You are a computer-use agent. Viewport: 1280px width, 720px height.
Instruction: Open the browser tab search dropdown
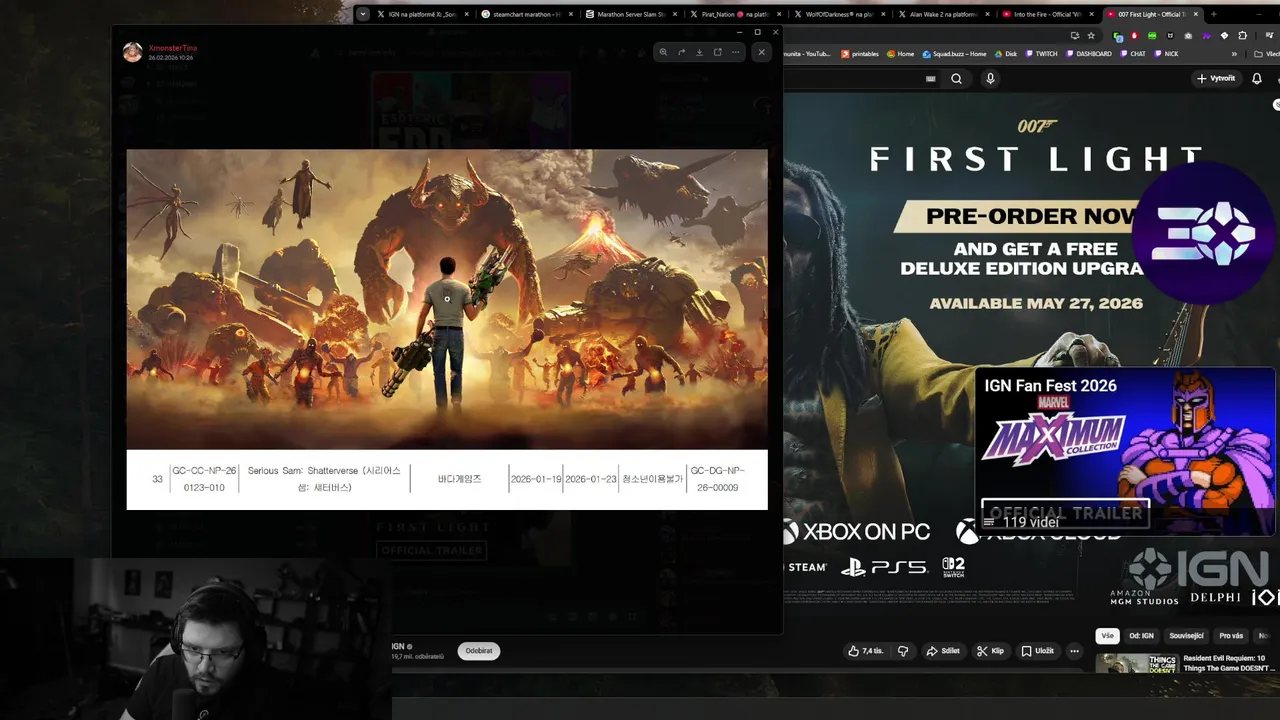tap(363, 14)
